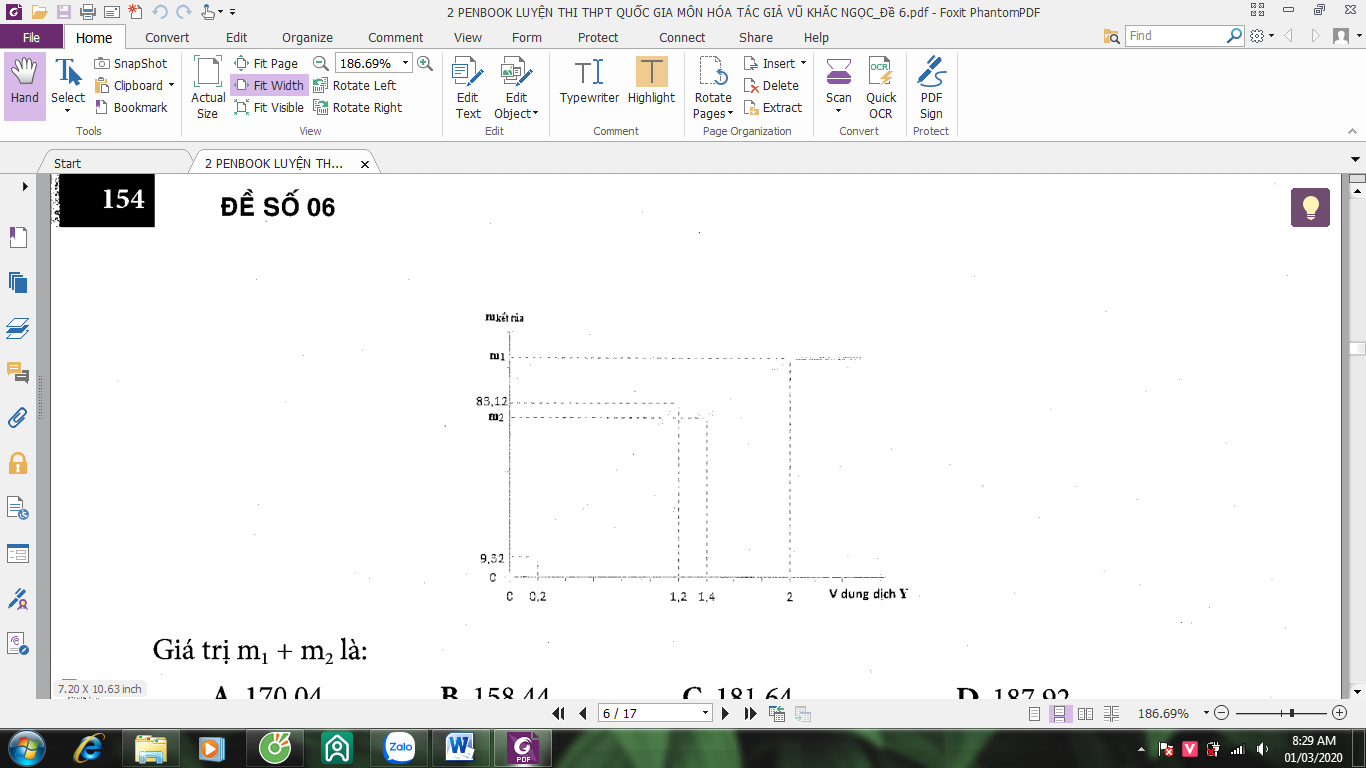Screen dimensions: 1366x768
Task: Open the Typewriter comment tool
Action: (x=589, y=82)
